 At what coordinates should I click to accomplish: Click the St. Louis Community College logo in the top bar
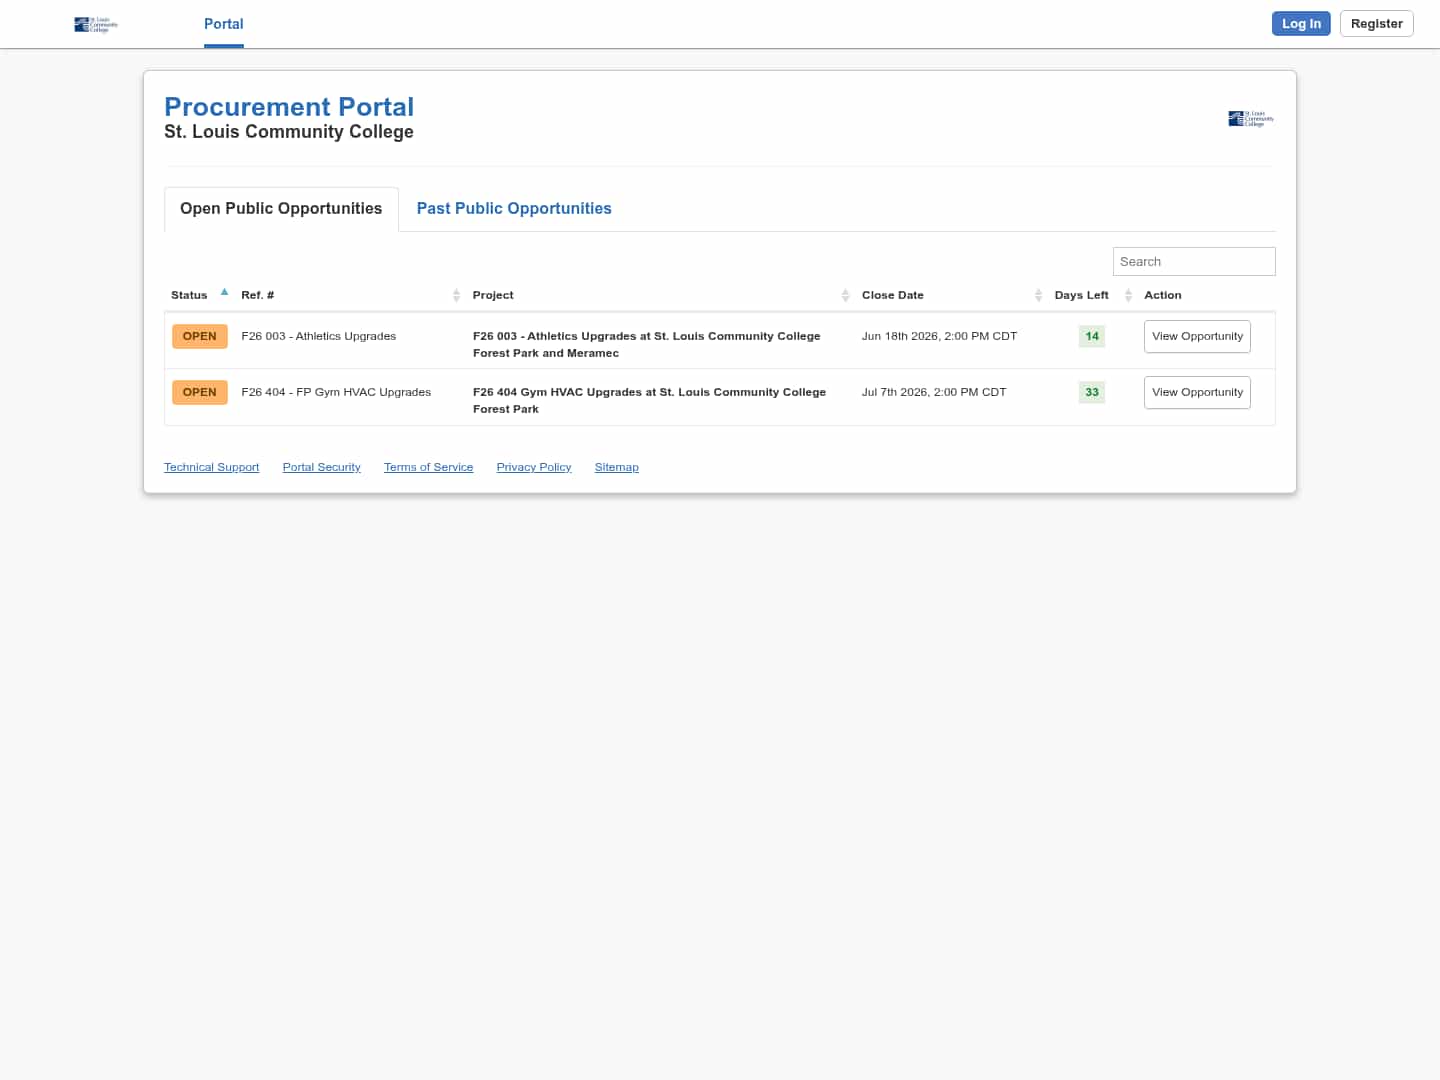pyautogui.click(x=96, y=24)
